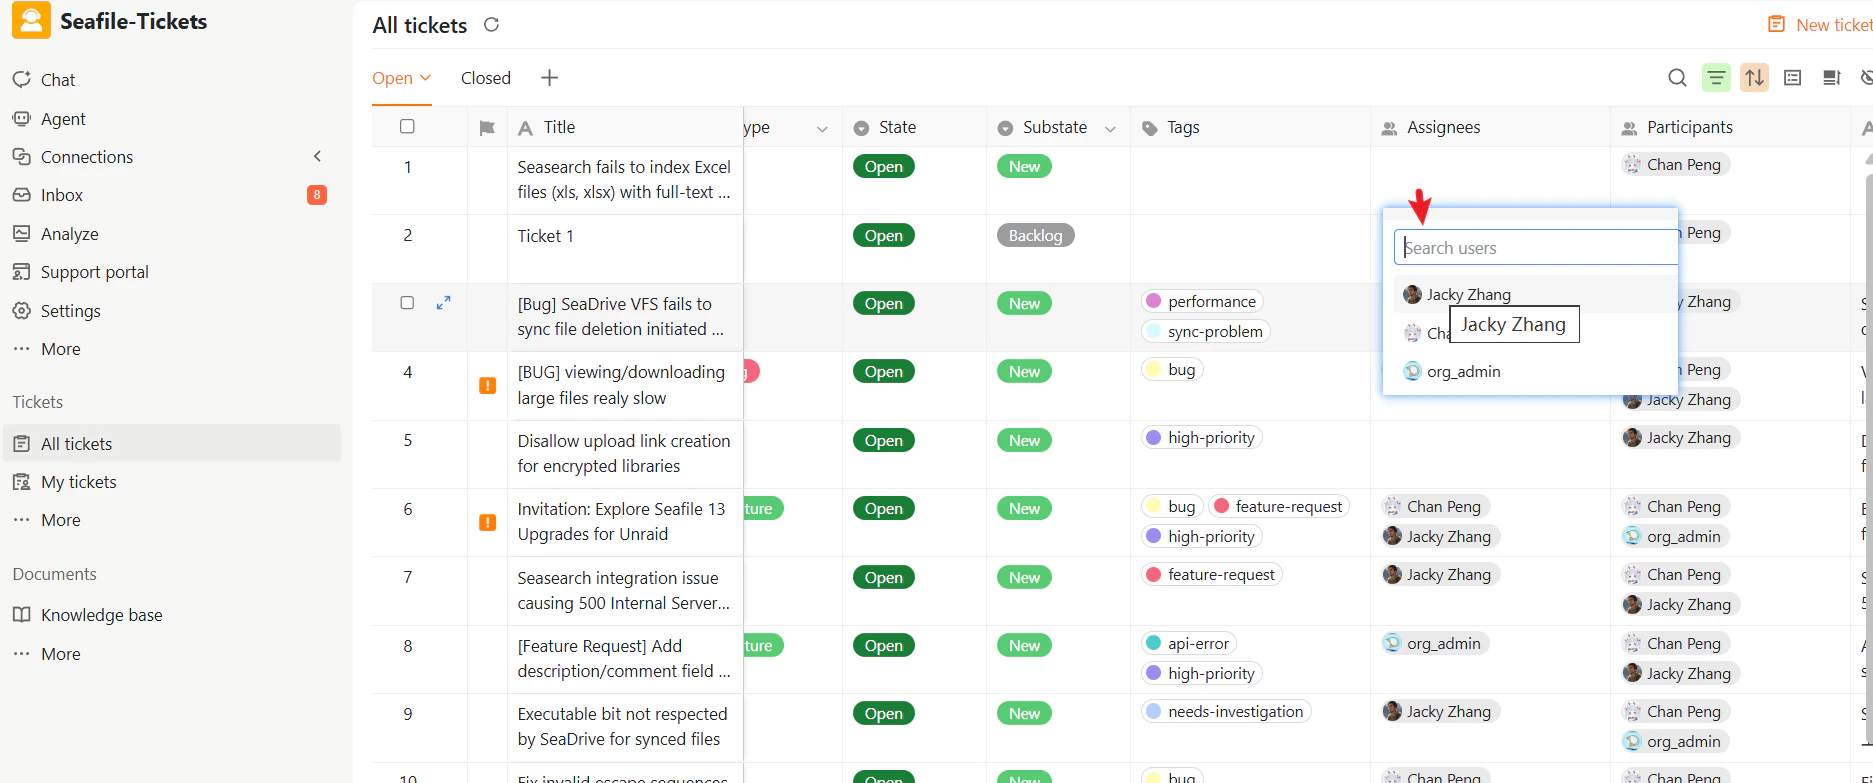The height and width of the screenshot is (783, 1873).
Task: Open the Support portal
Action: [95, 272]
